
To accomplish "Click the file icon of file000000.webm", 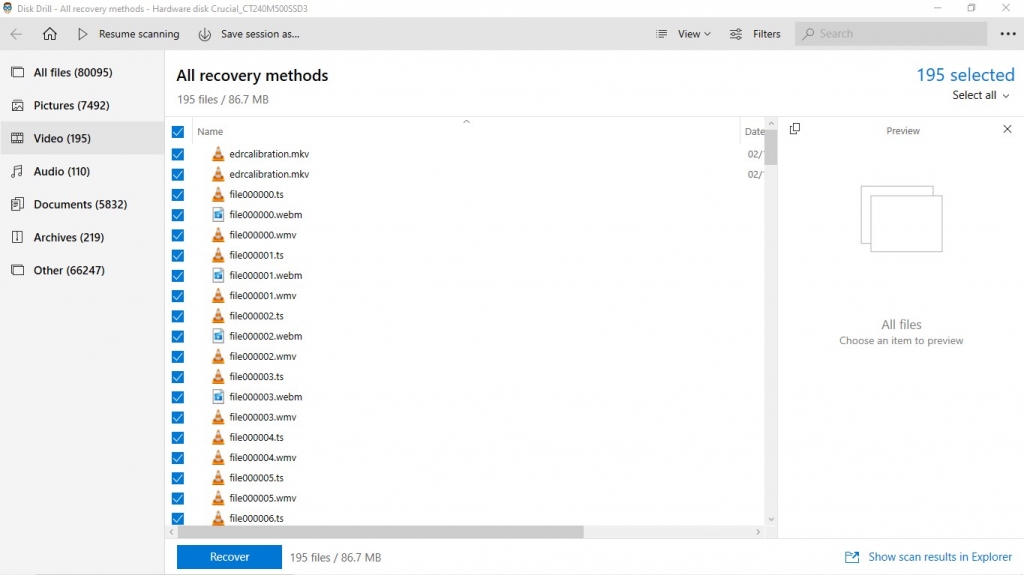I will (218, 214).
